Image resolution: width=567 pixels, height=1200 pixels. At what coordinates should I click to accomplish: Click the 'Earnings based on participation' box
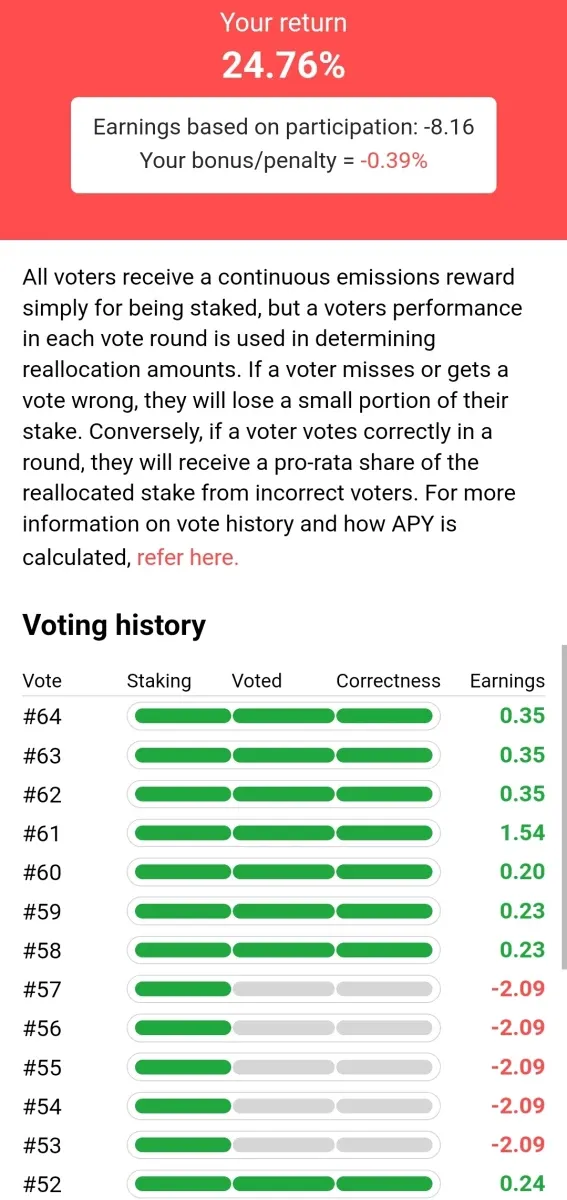[283, 145]
